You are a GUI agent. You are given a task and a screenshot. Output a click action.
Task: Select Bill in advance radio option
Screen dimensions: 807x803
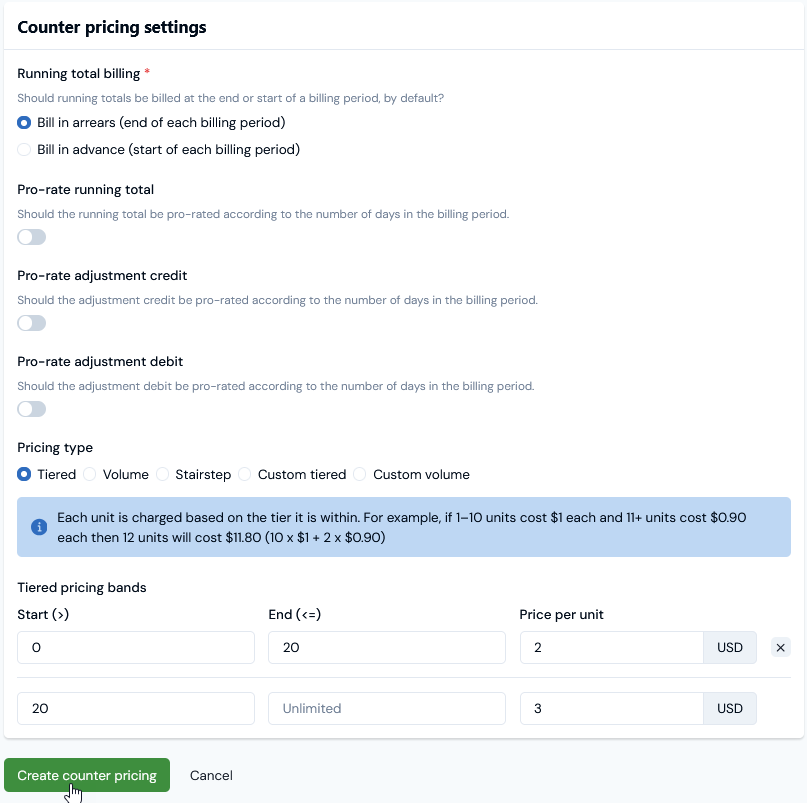pos(24,149)
